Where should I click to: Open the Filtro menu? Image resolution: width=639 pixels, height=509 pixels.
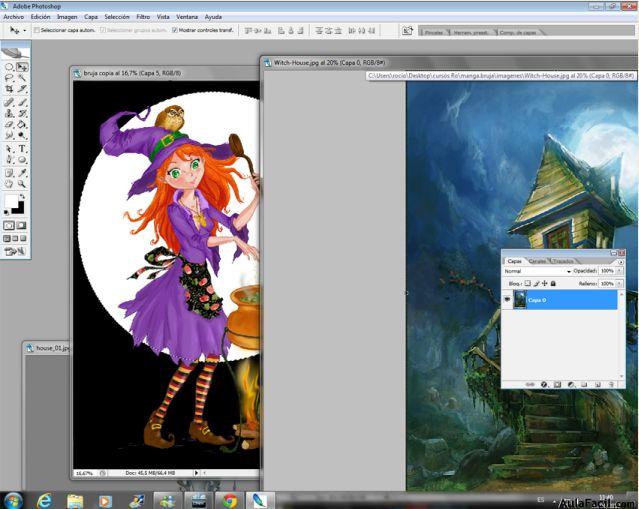(x=143, y=17)
